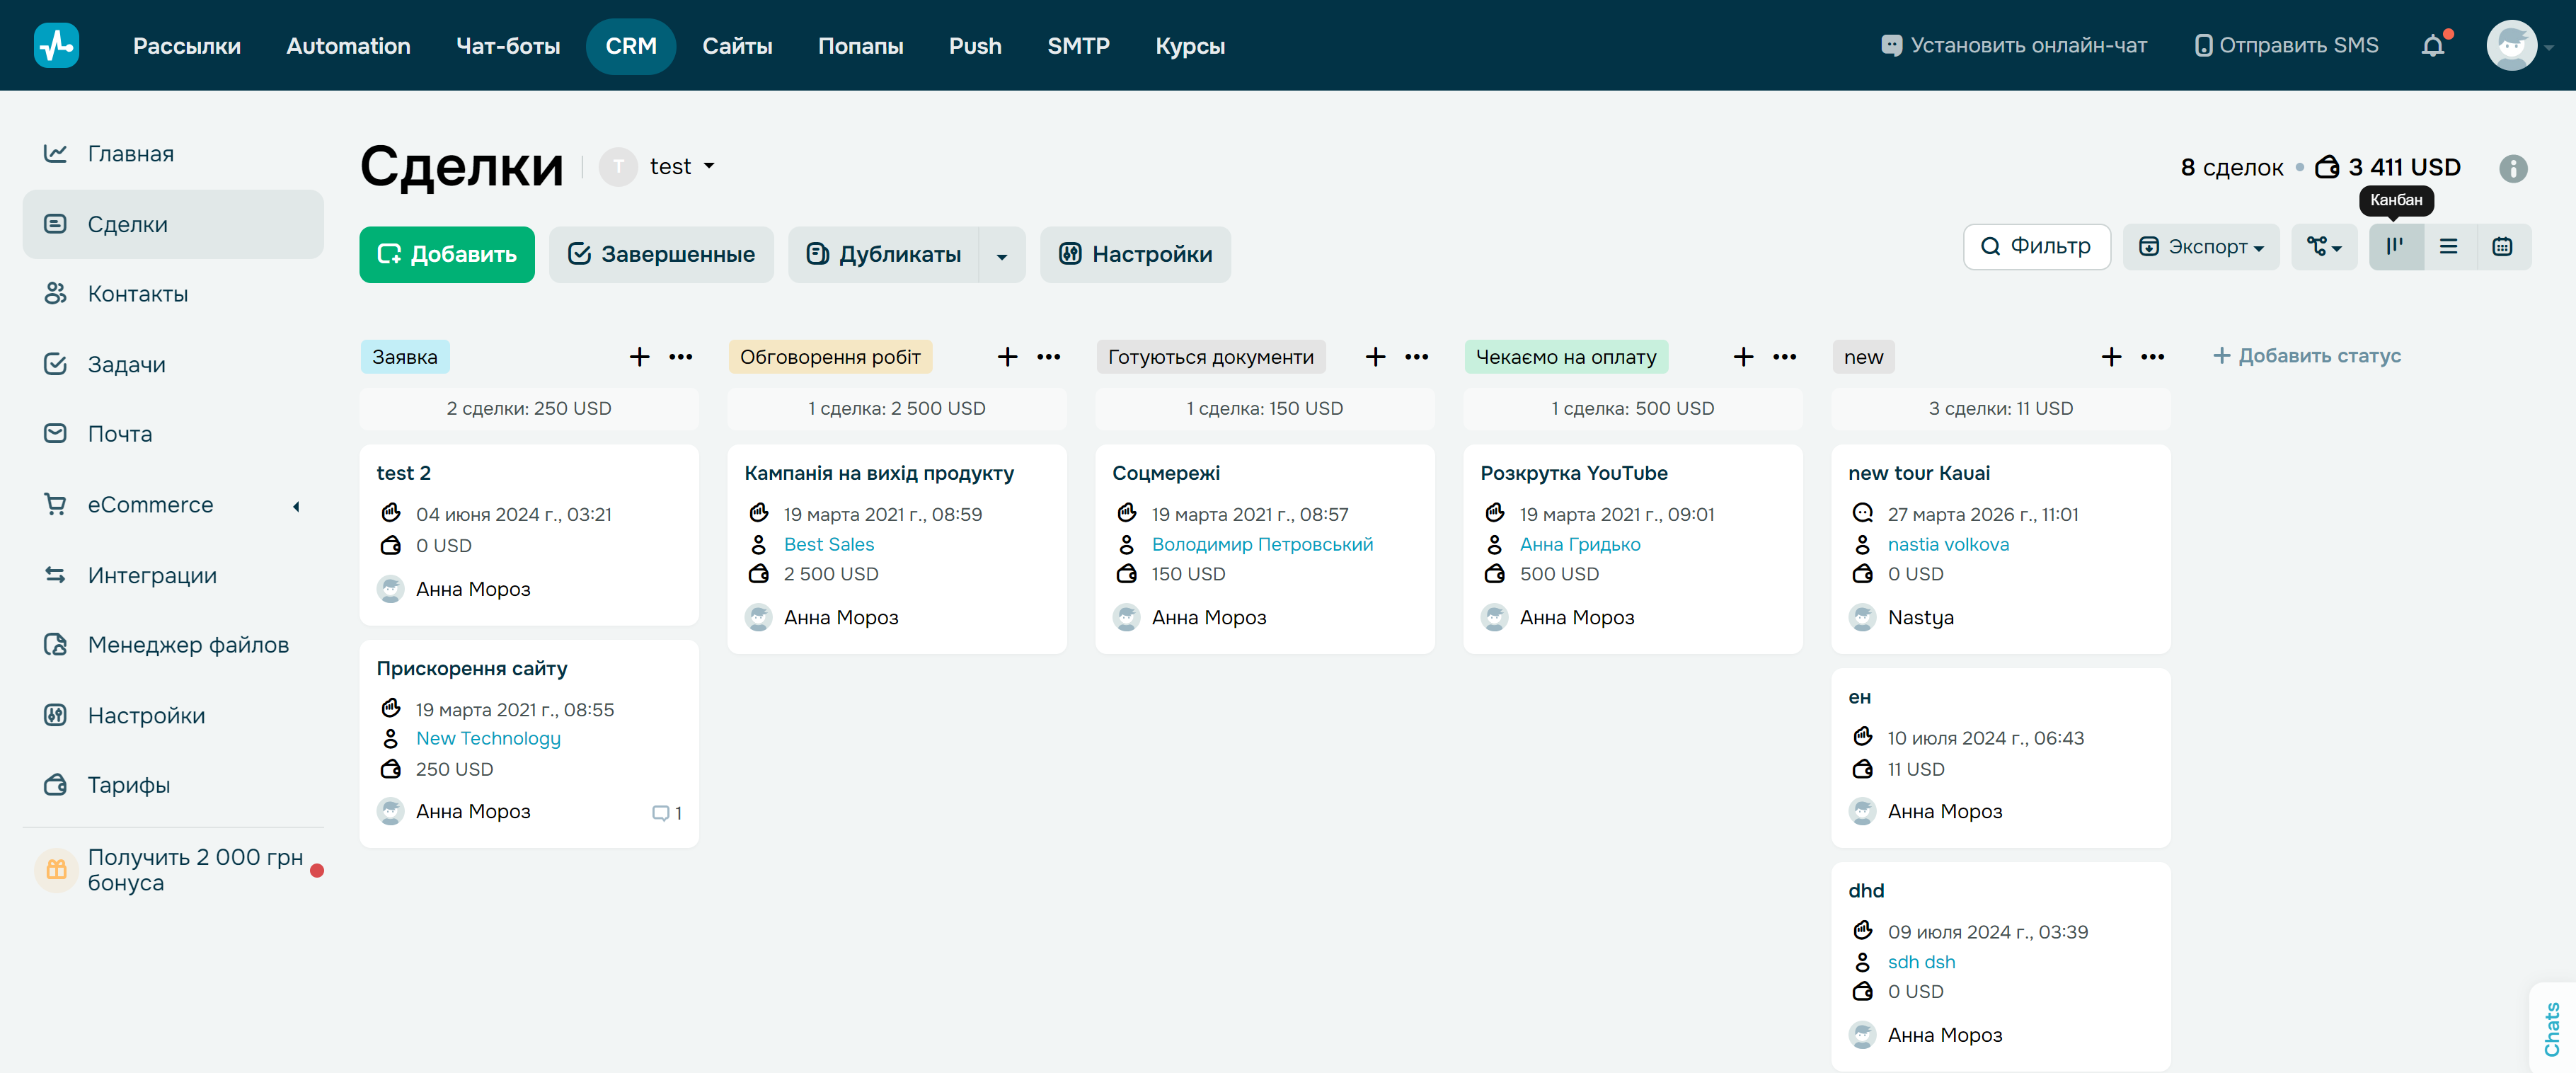
Task: Open Обговорення робіт column options
Action: point(1049,357)
